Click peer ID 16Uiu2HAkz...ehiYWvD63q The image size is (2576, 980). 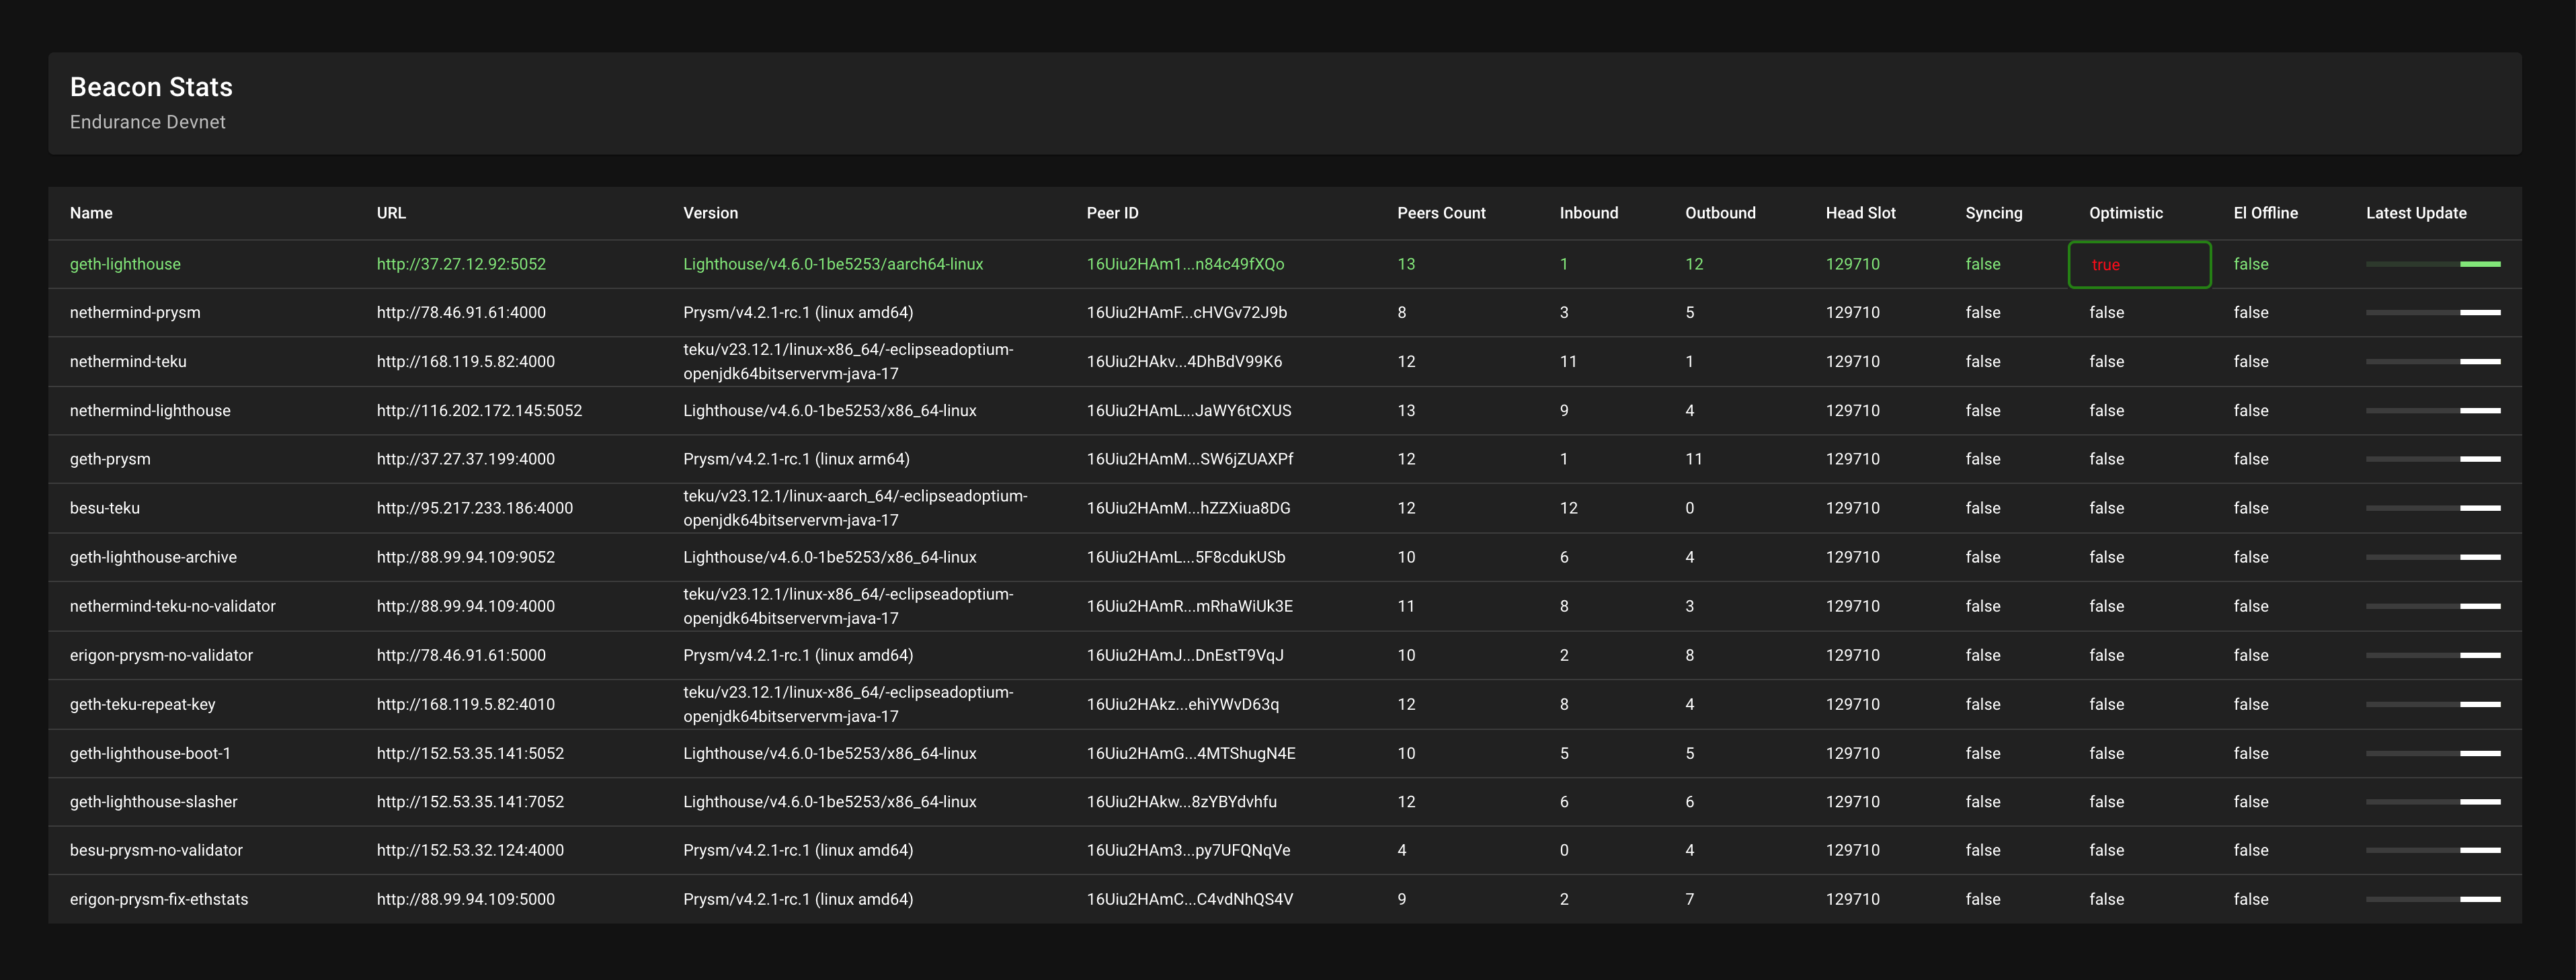tap(1183, 704)
